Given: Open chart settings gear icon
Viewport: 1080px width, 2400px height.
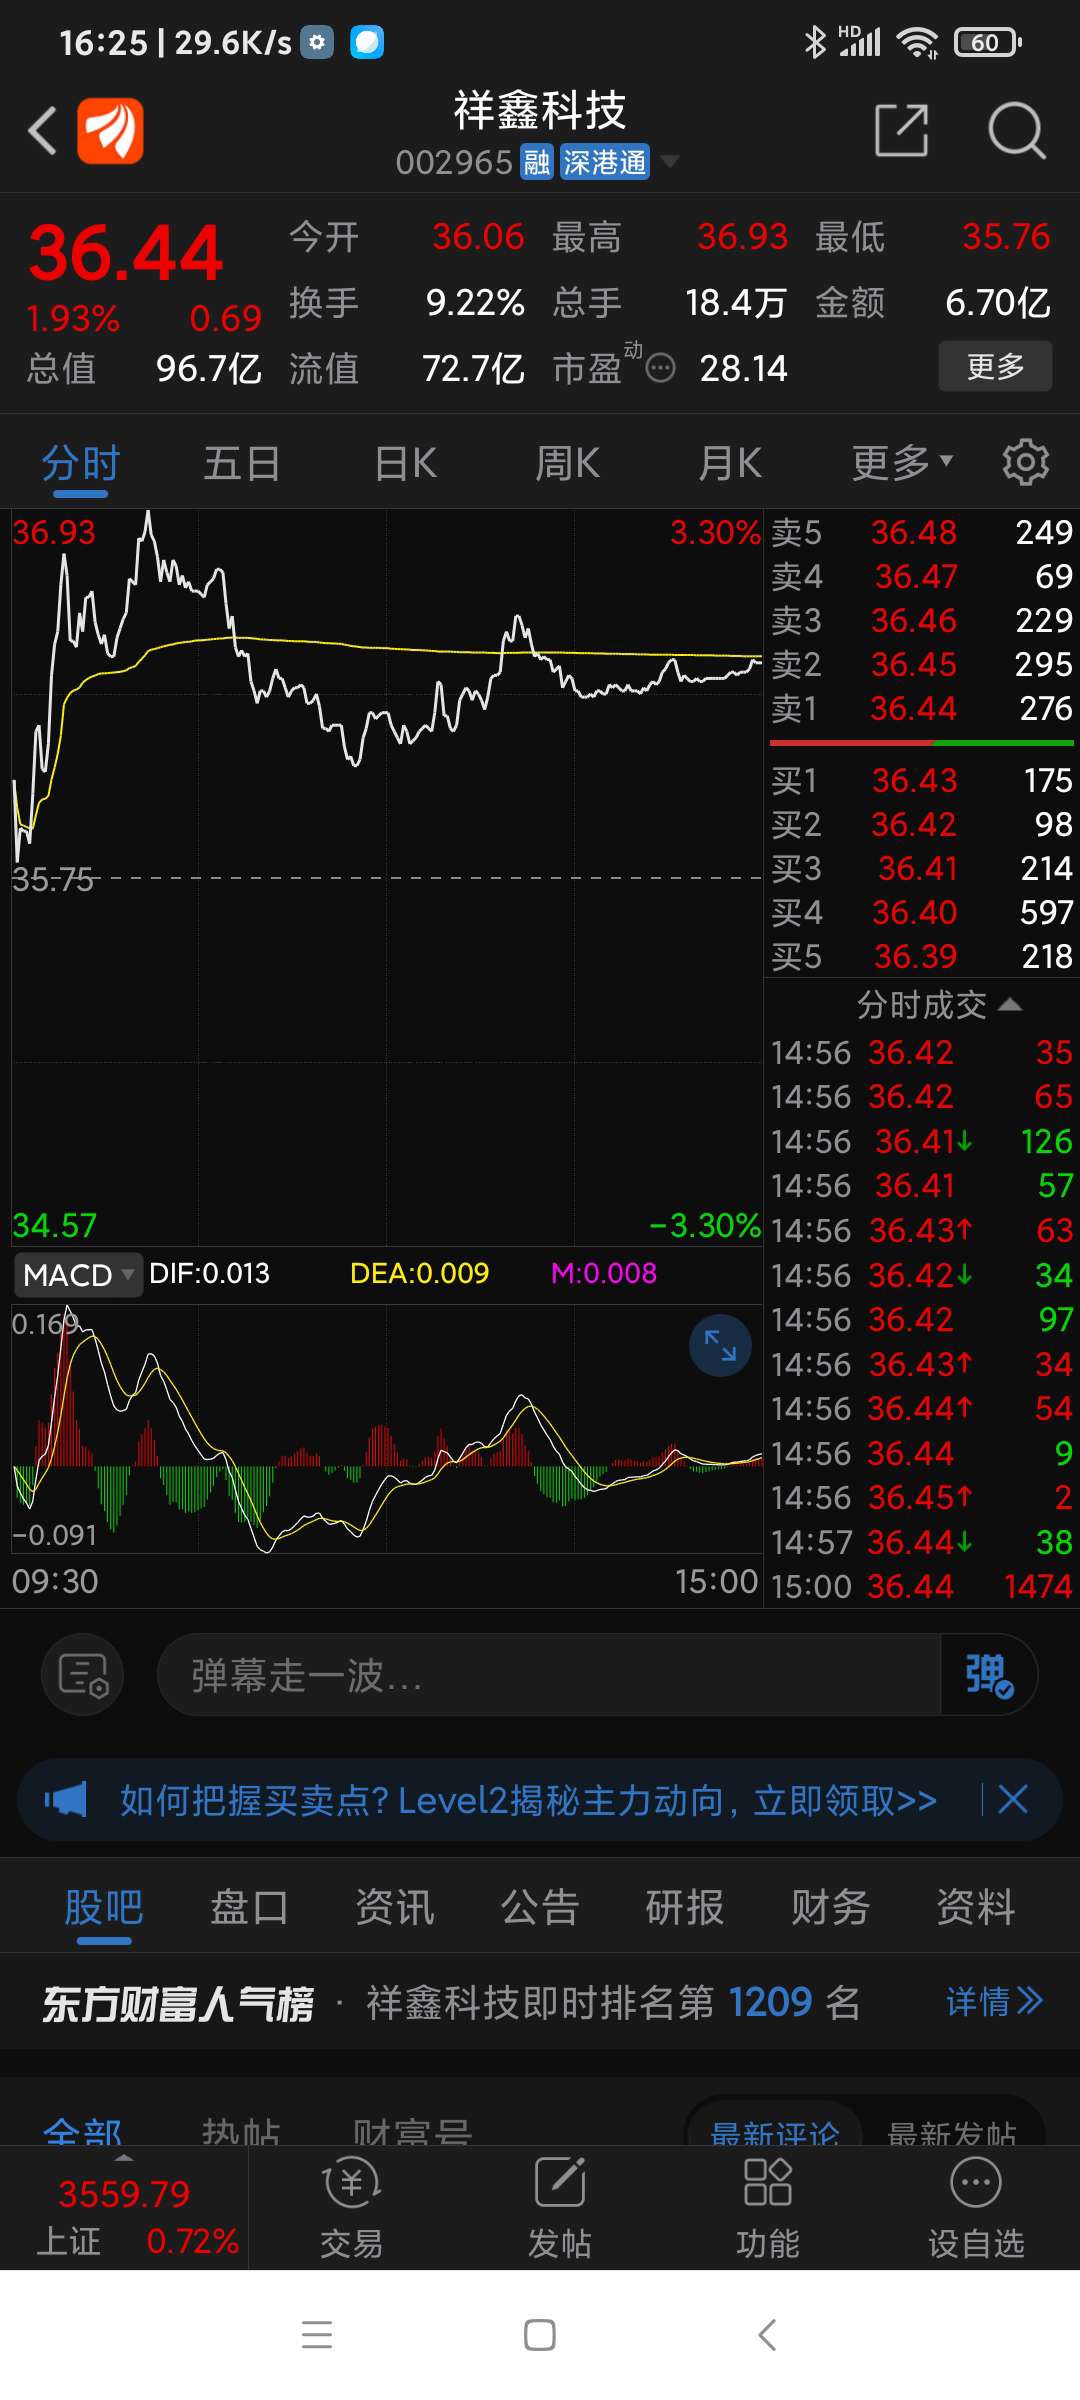Looking at the screenshot, I should pos(1026,462).
